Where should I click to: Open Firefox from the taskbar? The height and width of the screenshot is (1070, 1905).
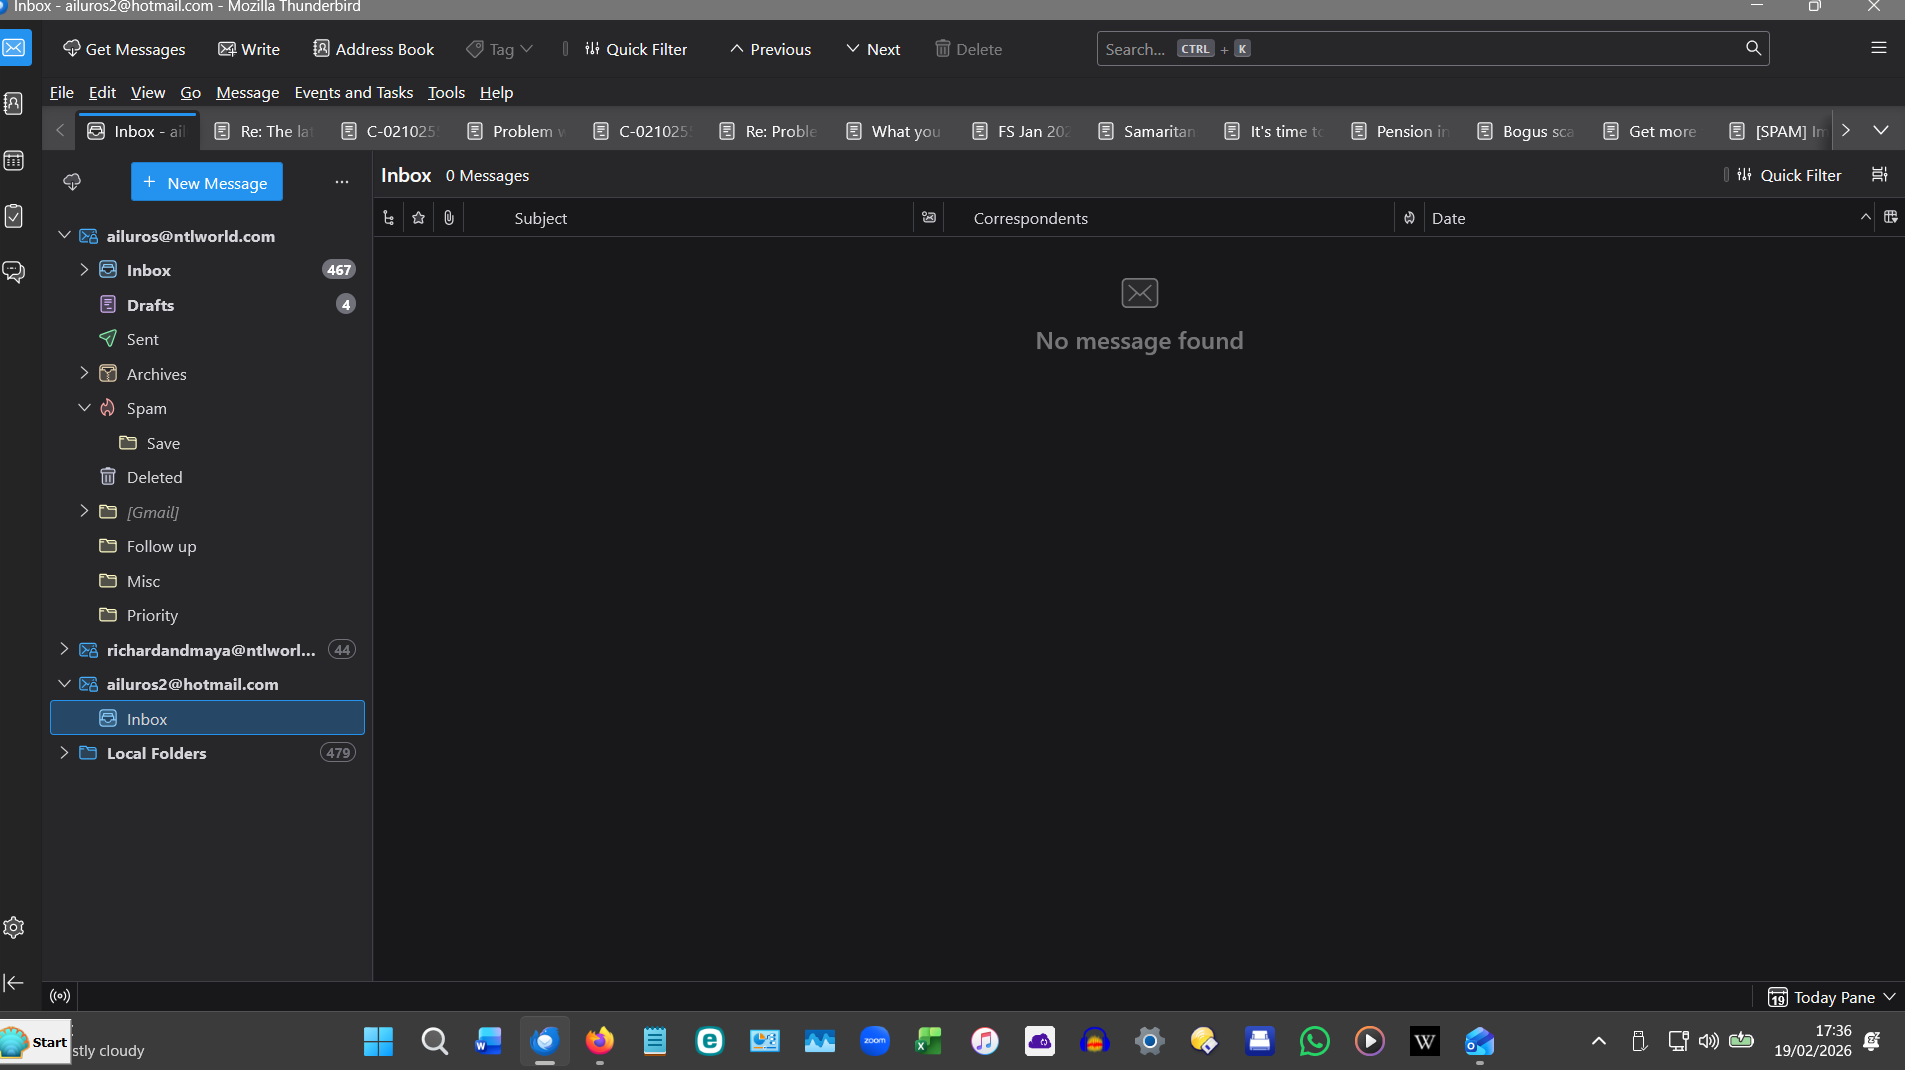pos(600,1042)
